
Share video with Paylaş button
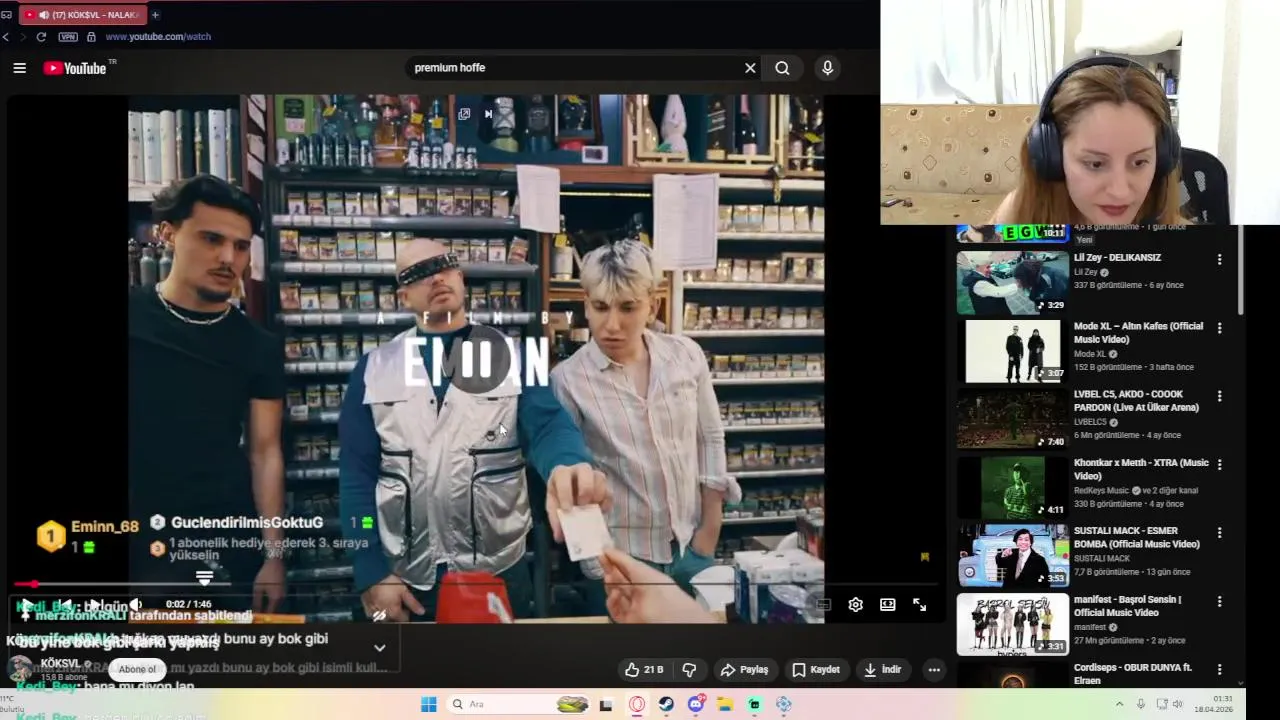(745, 670)
